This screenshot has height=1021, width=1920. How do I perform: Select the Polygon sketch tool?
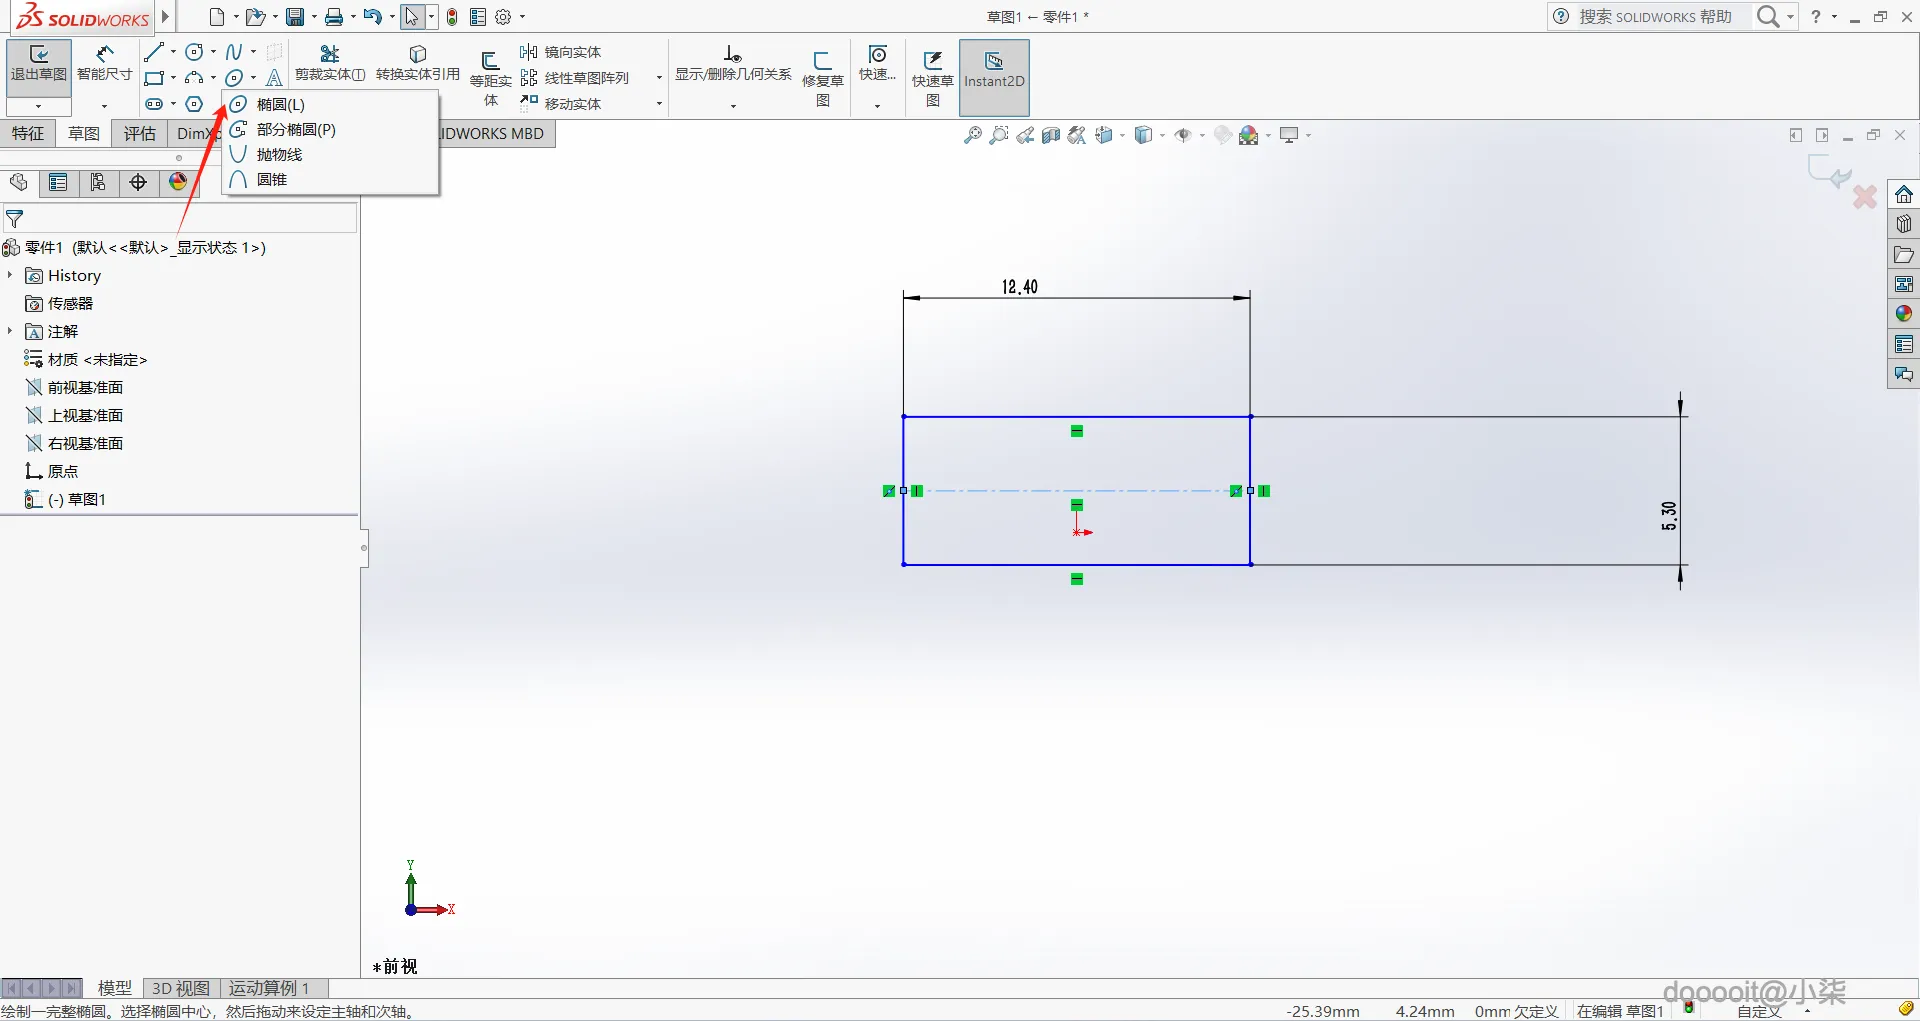point(194,104)
